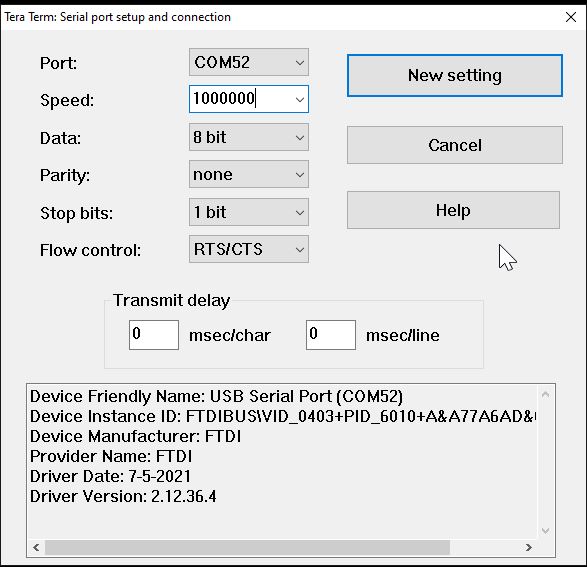Open the Flow control dropdown (RTS/CTS)
The image size is (587, 567).
249,249
